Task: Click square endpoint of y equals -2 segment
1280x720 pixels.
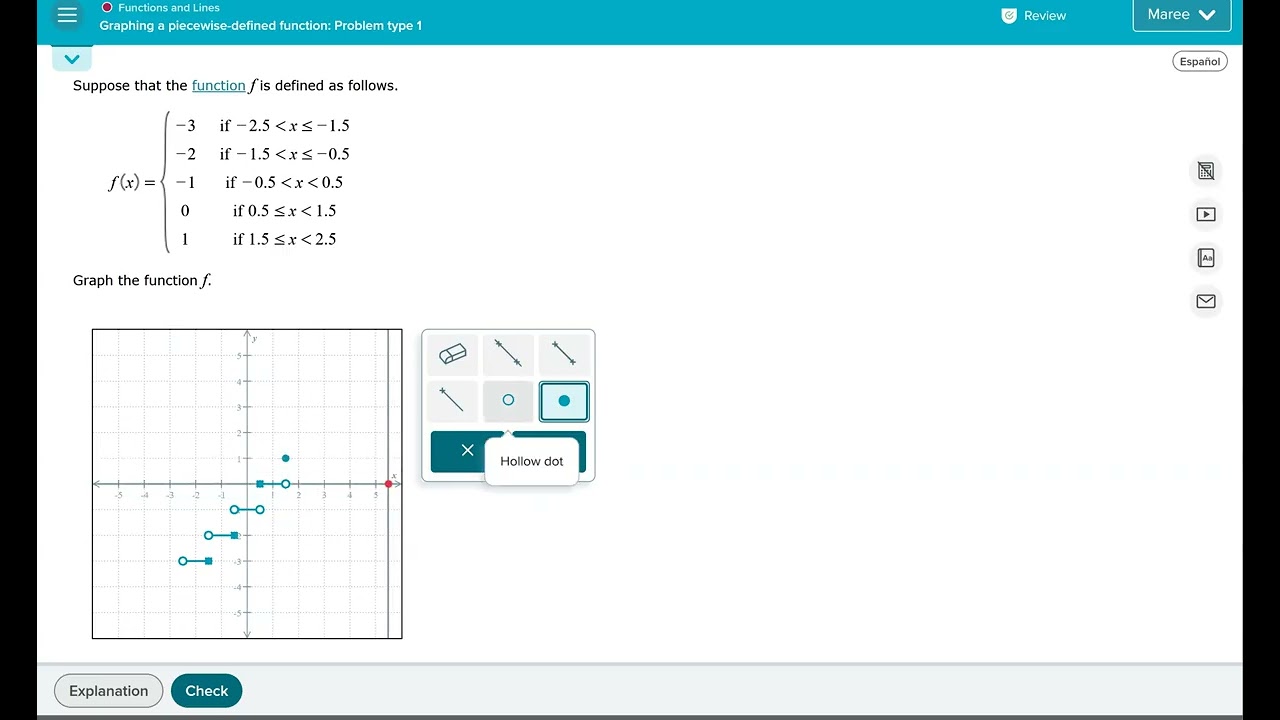Action: 235,535
